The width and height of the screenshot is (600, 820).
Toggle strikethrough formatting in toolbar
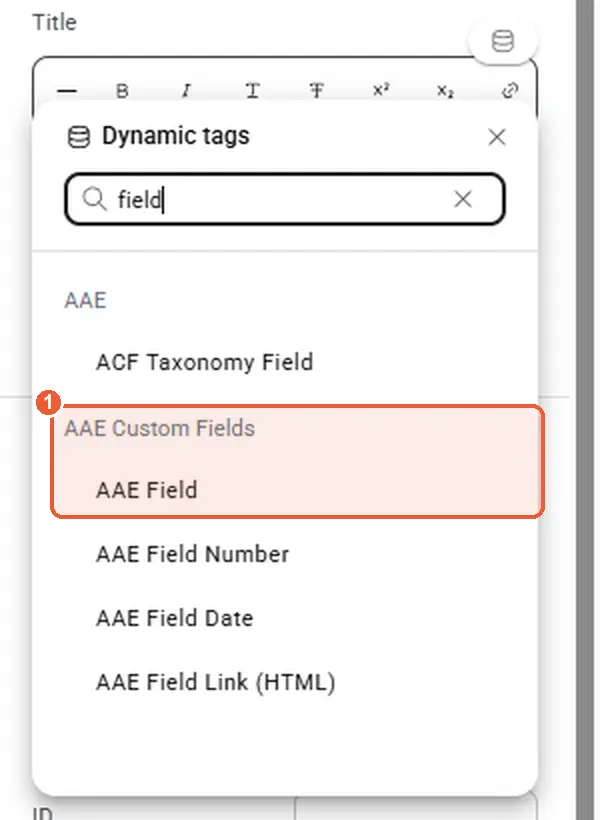(316, 91)
